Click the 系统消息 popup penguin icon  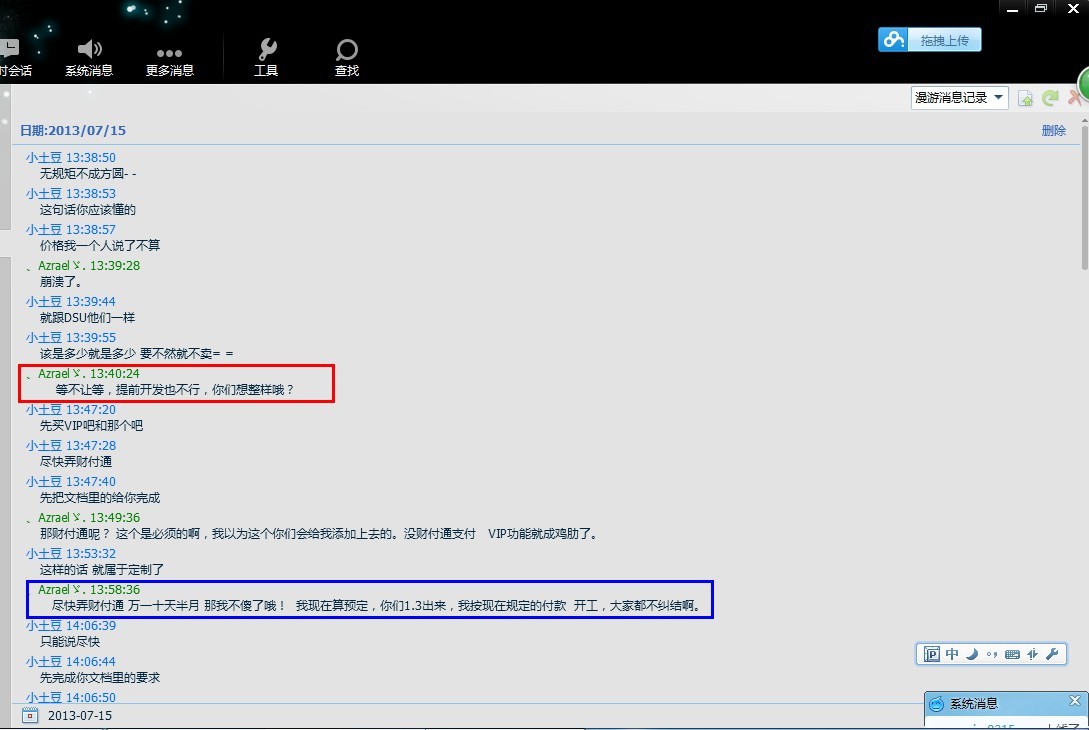936,704
